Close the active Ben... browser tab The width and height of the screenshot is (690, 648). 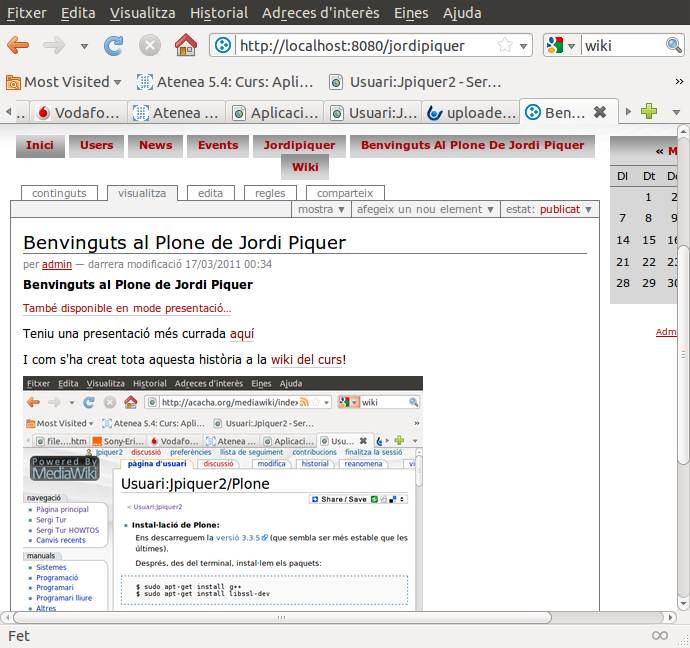coord(600,112)
